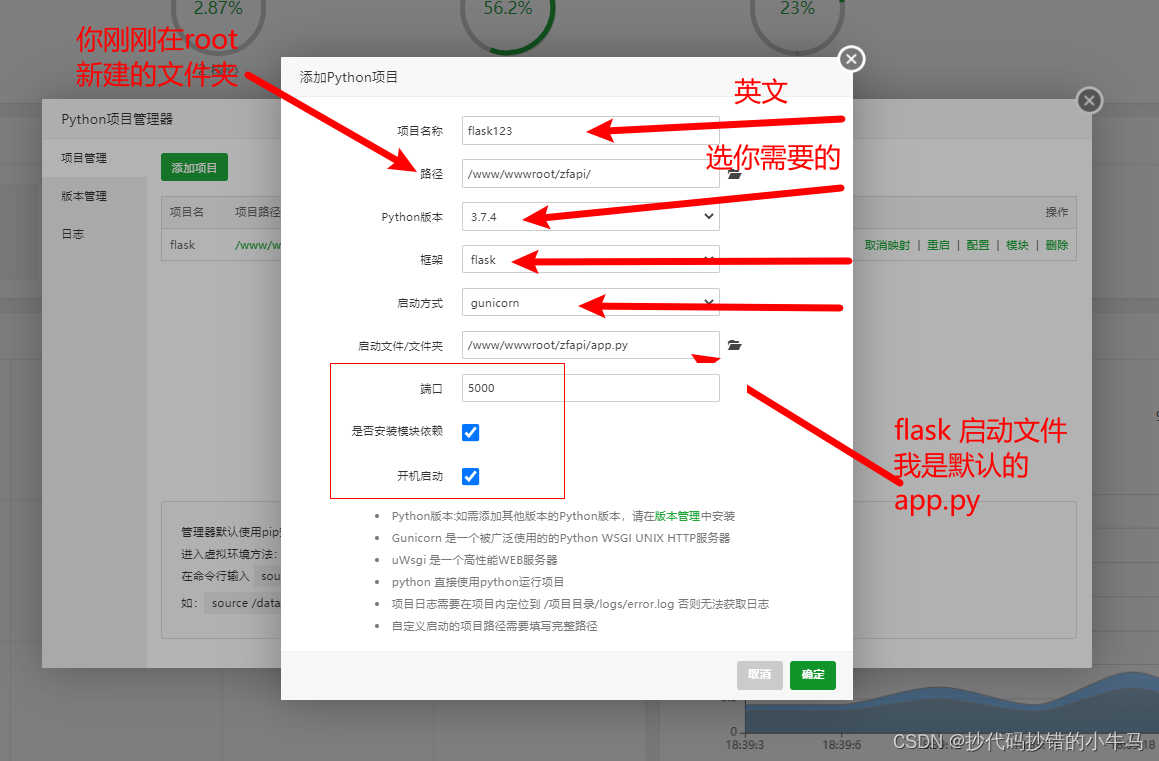Click the 路径 input field
Image resolution: width=1159 pixels, height=761 pixels.
591,174
